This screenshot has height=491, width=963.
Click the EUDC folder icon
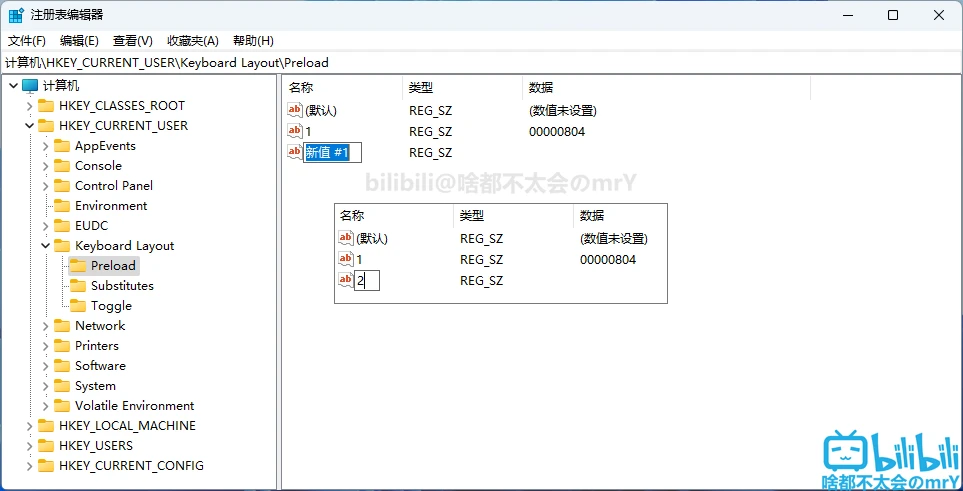[x=62, y=226]
